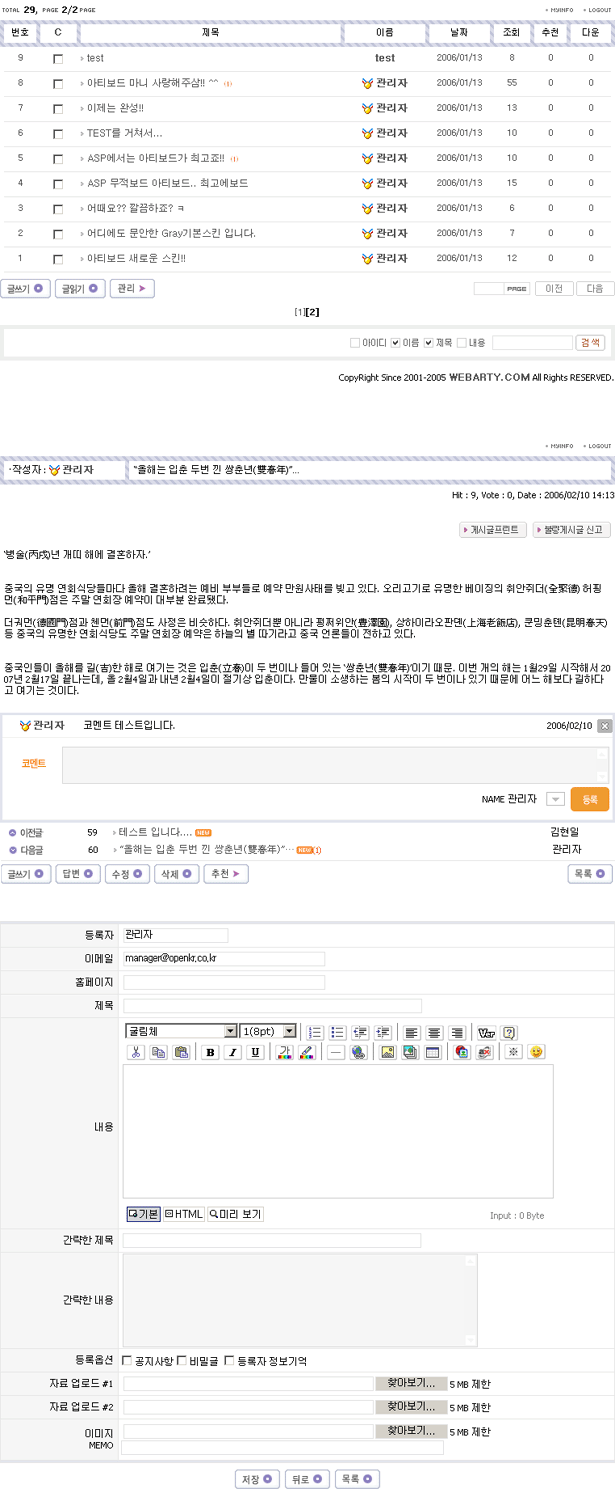
Task: Insert a numbered list
Action: tap(314, 1032)
